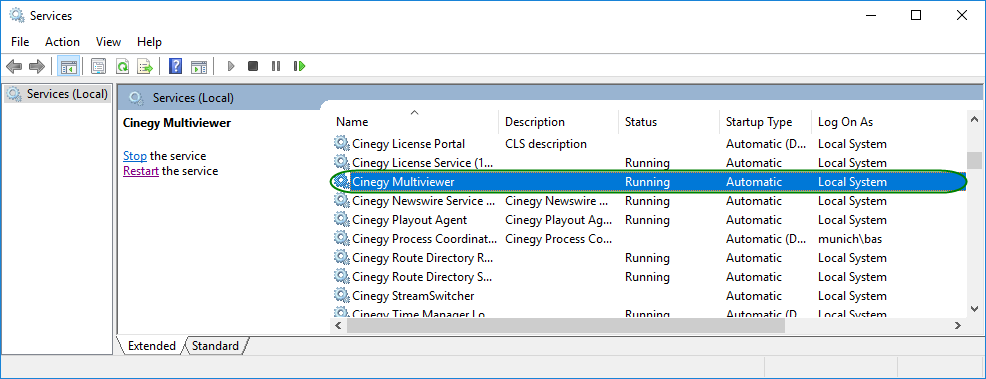Select the Cinegy License Service (1... row name
This screenshot has height=379, width=986.
pyautogui.click(x=423, y=163)
